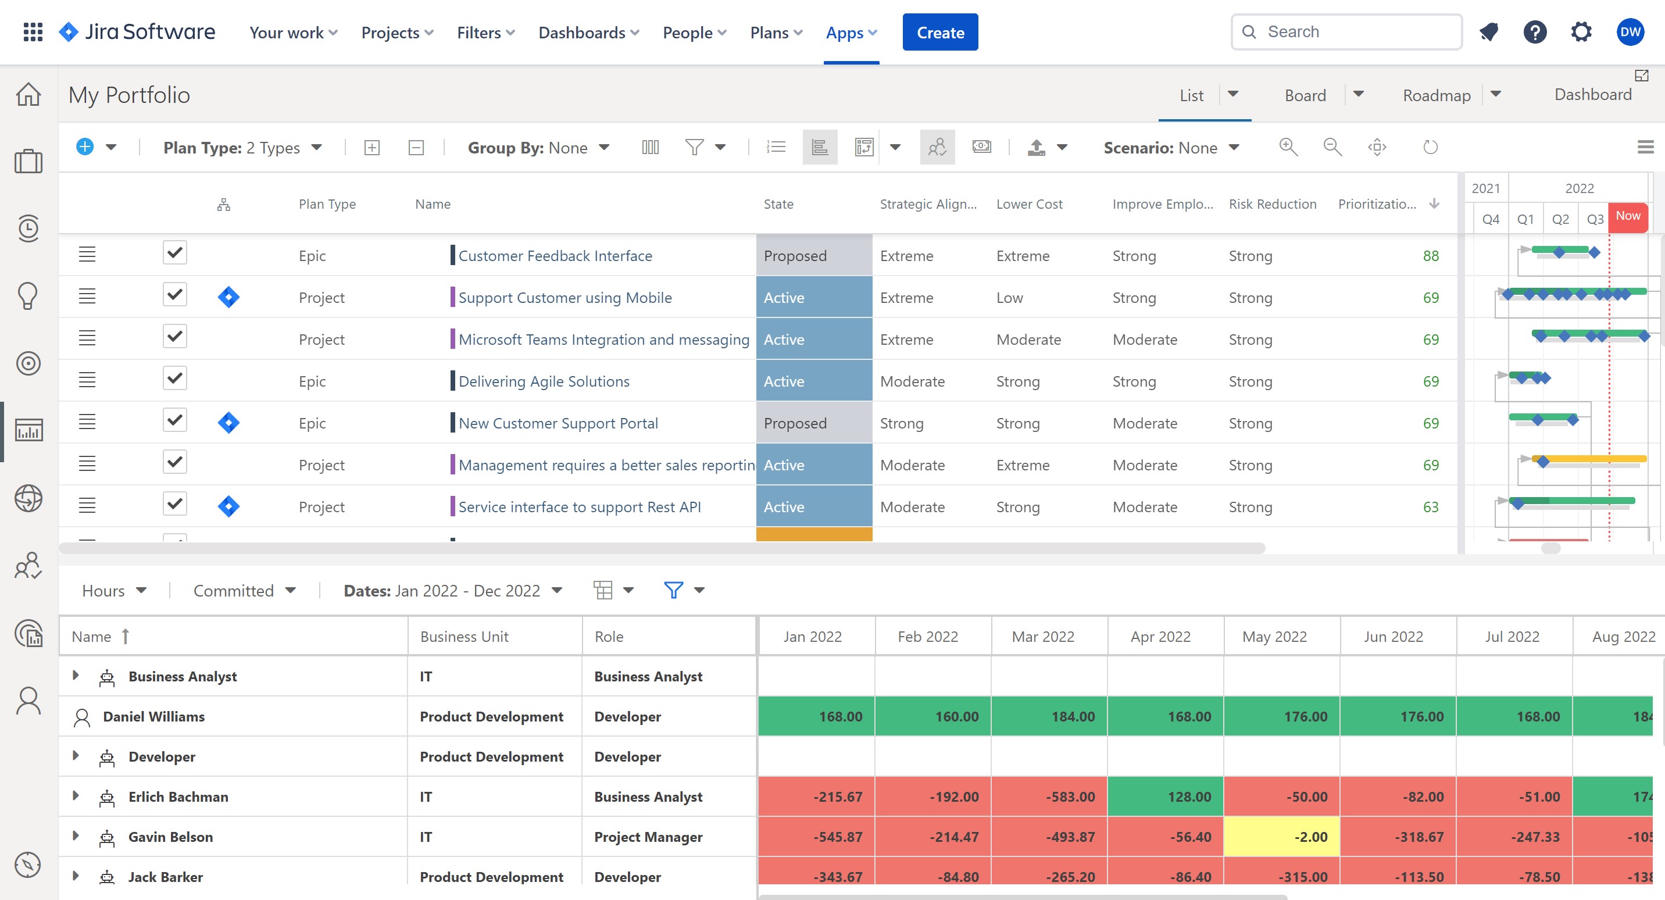
Task: Click the zoom in magnifier icon
Action: click(1288, 147)
